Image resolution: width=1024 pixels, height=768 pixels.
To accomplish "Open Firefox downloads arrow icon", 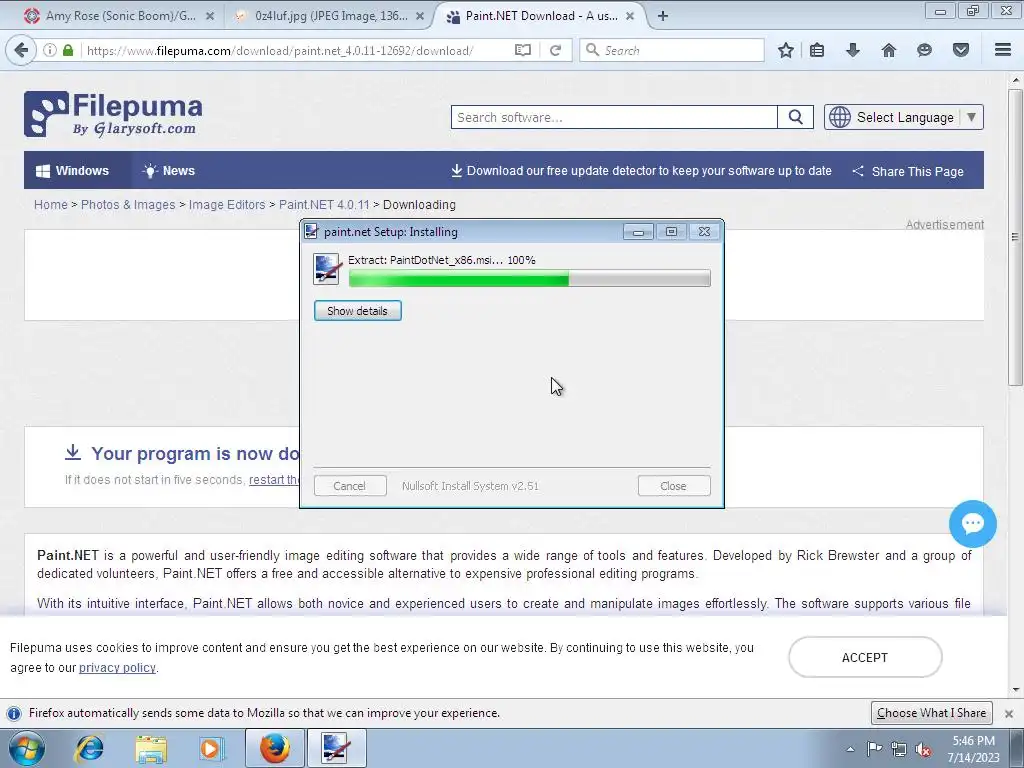I will tap(852, 50).
